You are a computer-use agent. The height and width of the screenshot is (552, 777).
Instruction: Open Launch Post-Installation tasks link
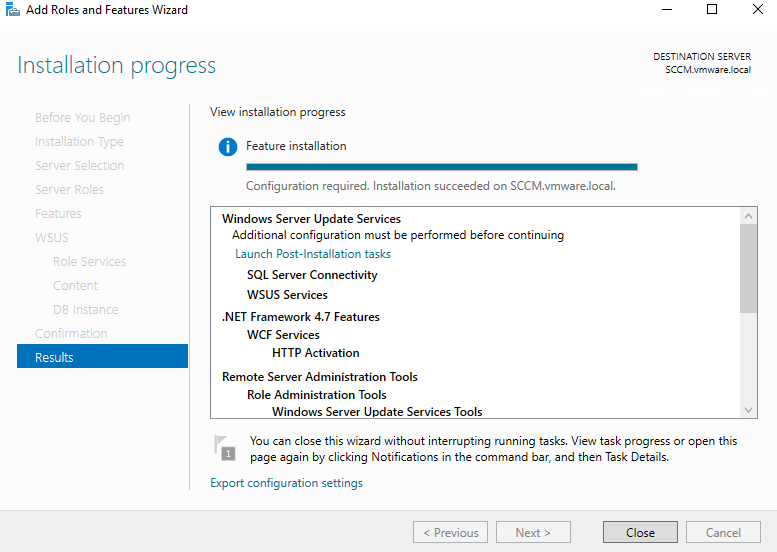[x=312, y=254]
